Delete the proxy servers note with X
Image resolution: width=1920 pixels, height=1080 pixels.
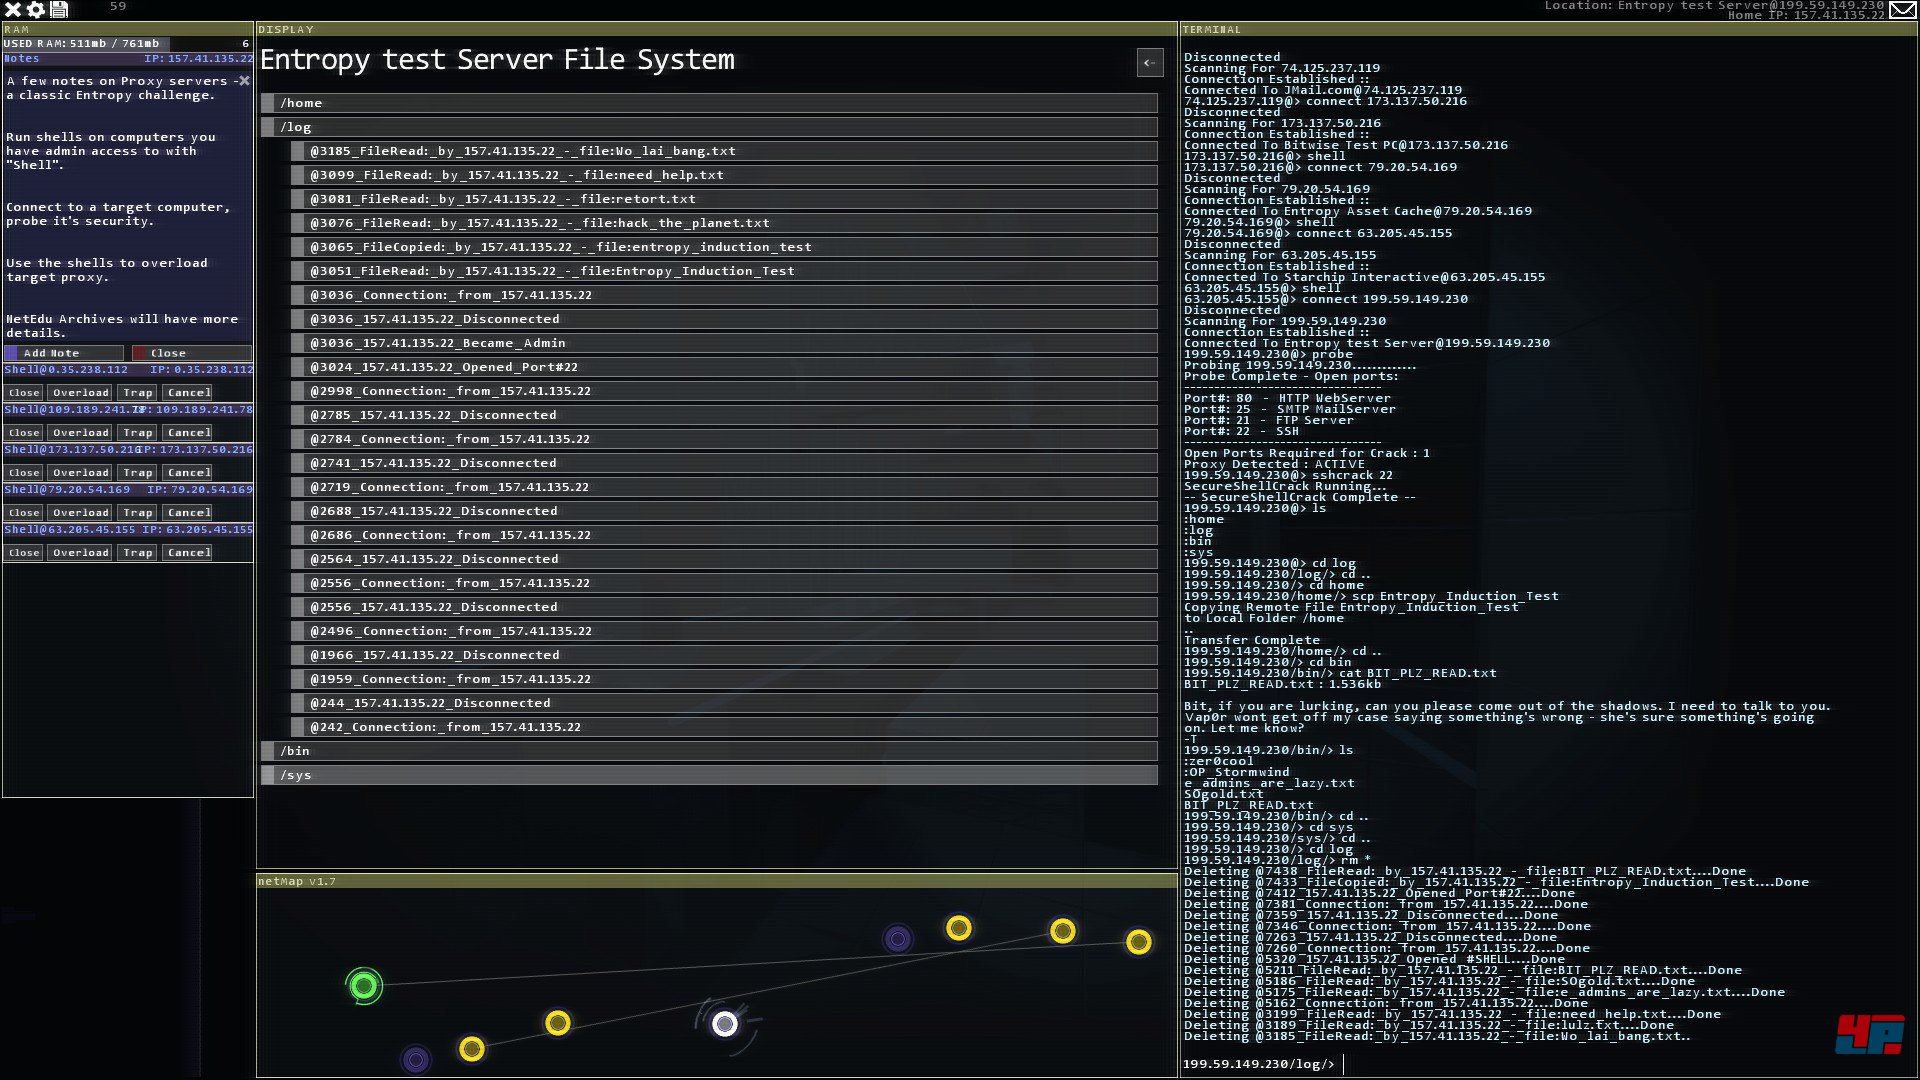pos(244,81)
